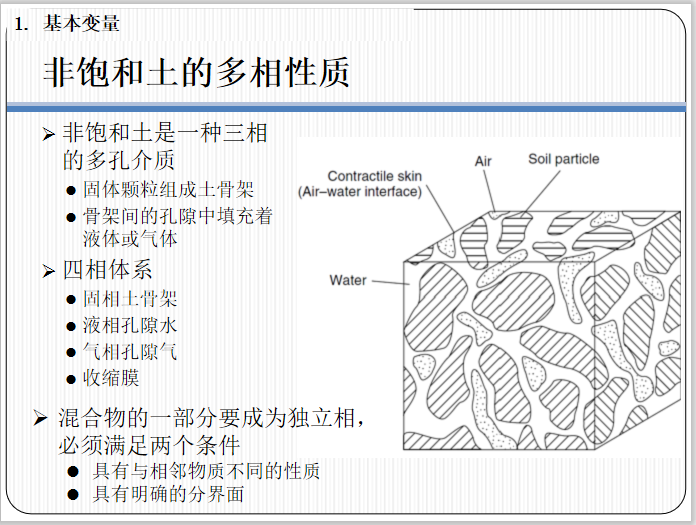Click the Water label left of cube
This screenshot has height=525, width=696.
click(x=348, y=280)
